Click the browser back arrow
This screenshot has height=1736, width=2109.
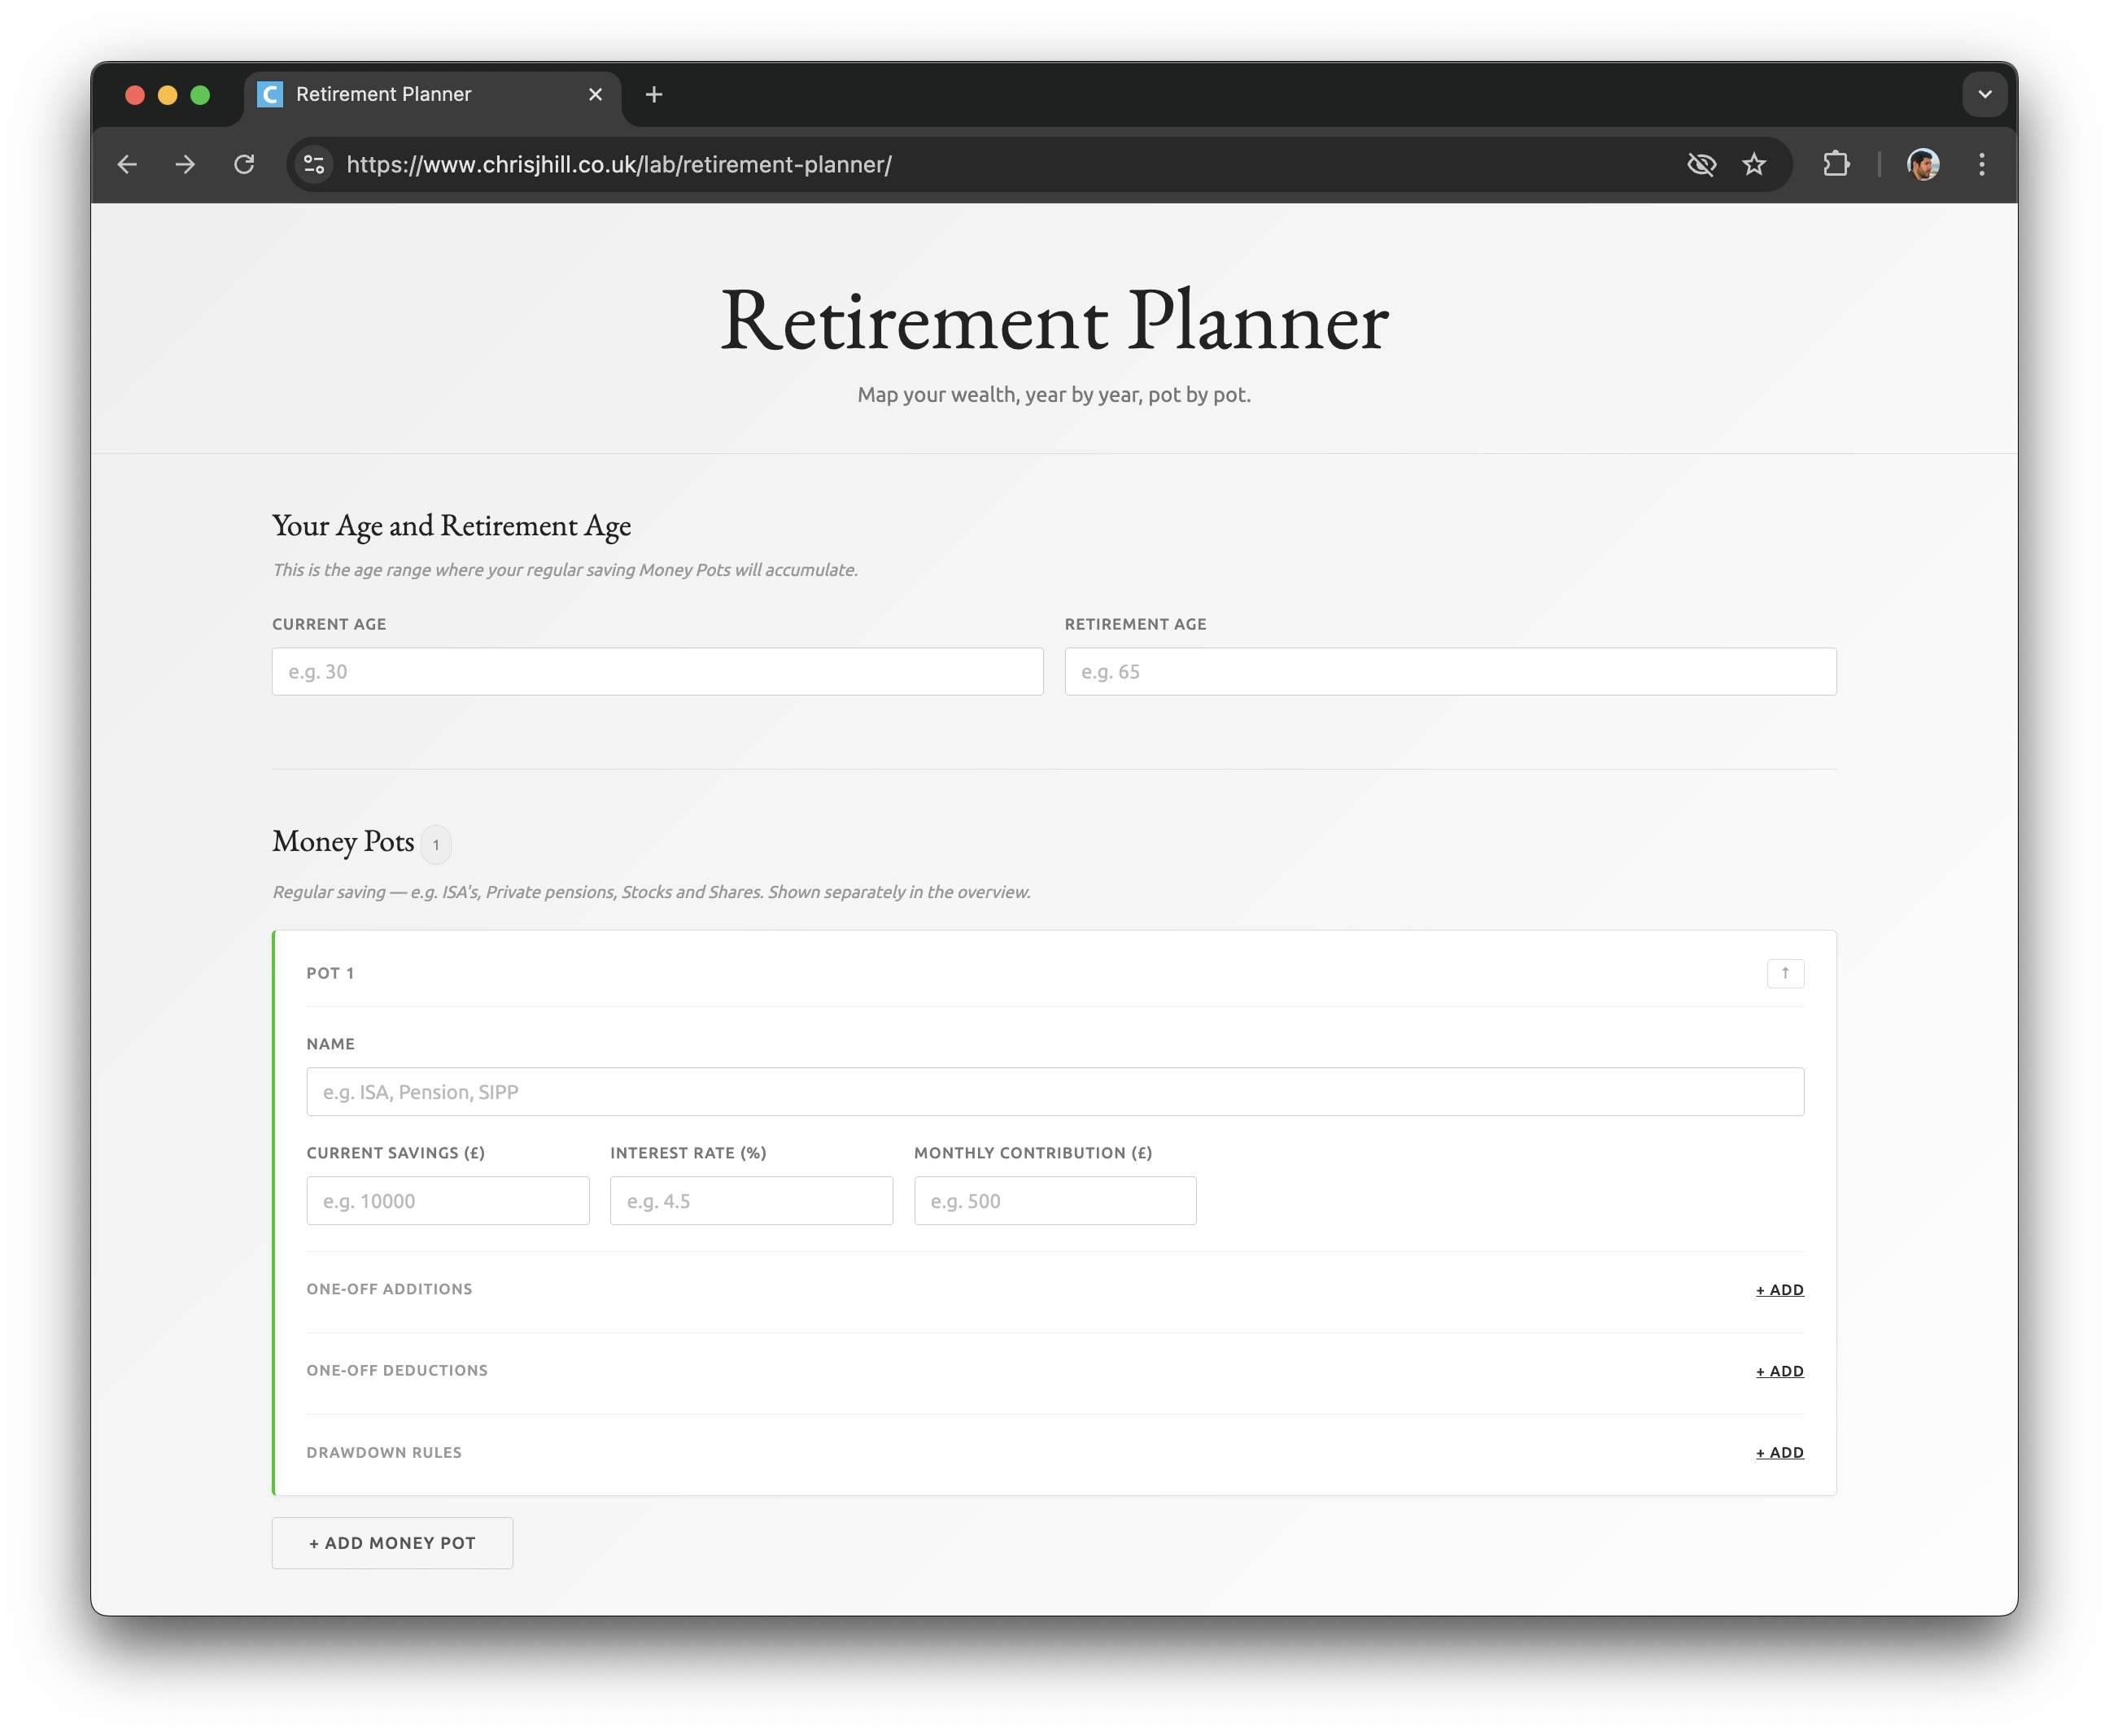(127, 164)
